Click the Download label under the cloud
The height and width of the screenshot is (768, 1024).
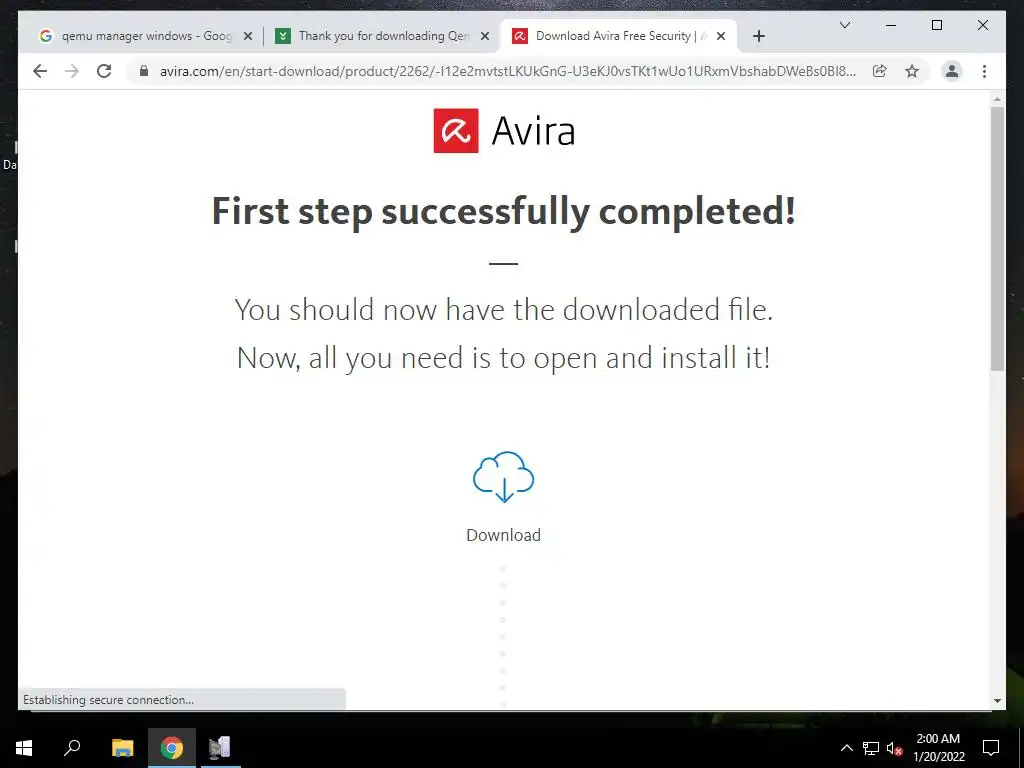tap(504, 535)
